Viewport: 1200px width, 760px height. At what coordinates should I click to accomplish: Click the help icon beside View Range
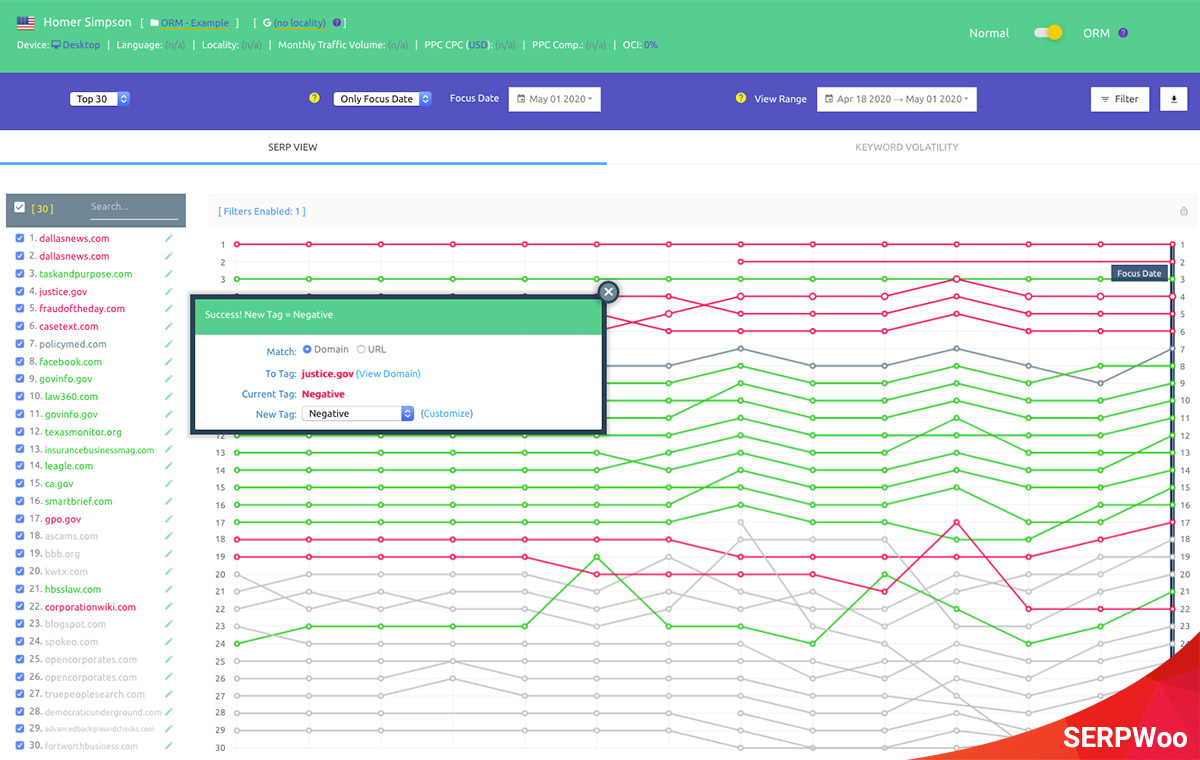(741, 99)
